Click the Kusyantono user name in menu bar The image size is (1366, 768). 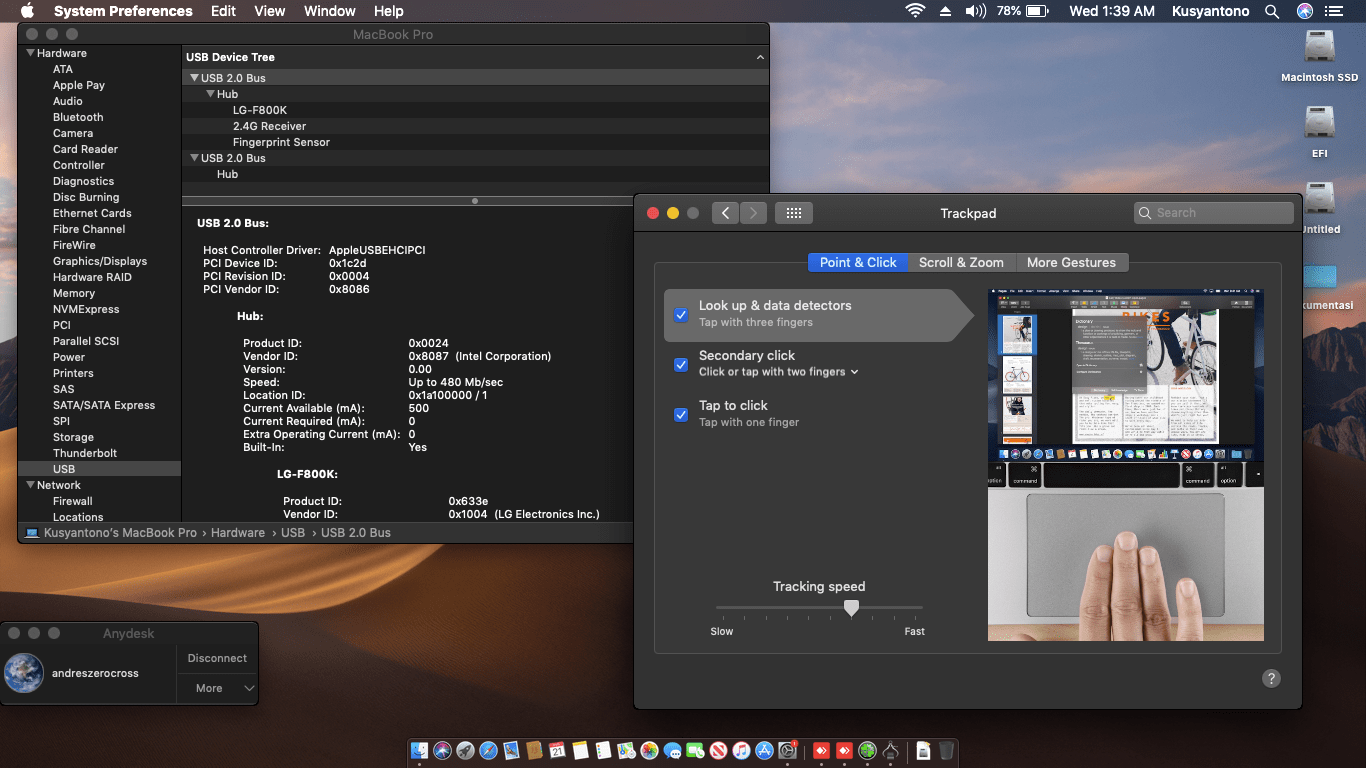coord(1210,11)
